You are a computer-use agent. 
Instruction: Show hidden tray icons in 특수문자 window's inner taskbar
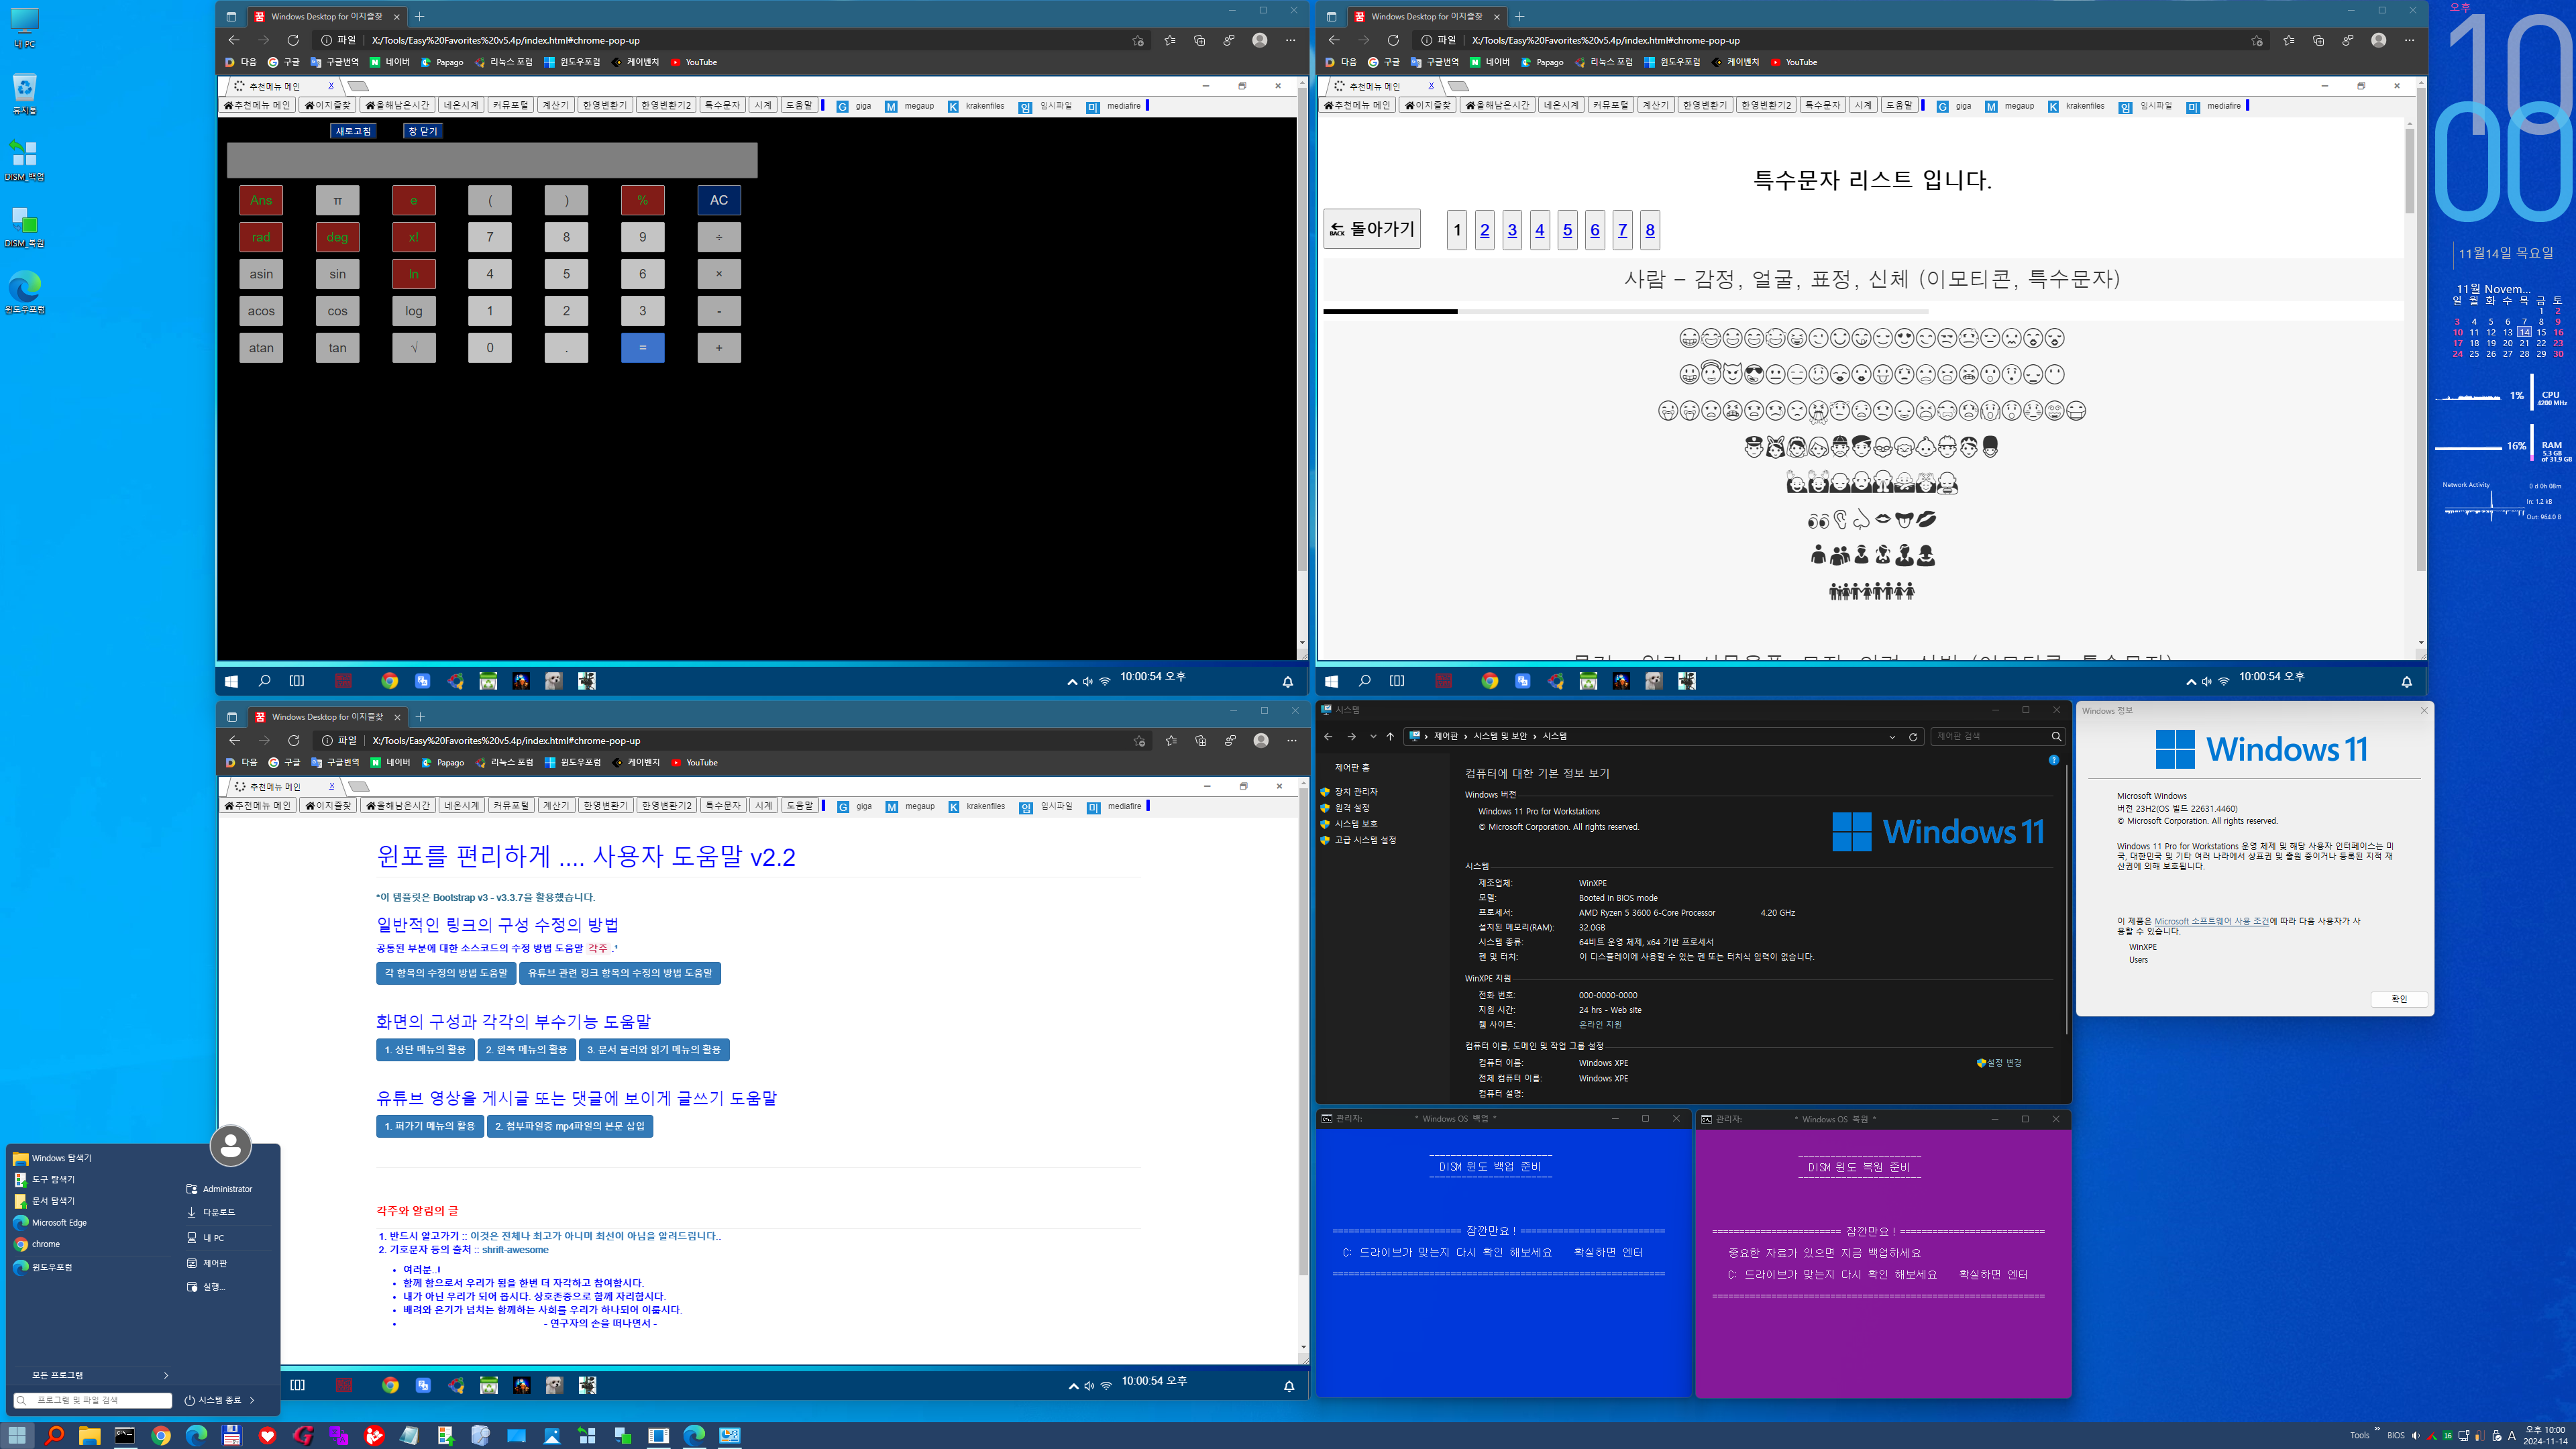pos(2190,682)
